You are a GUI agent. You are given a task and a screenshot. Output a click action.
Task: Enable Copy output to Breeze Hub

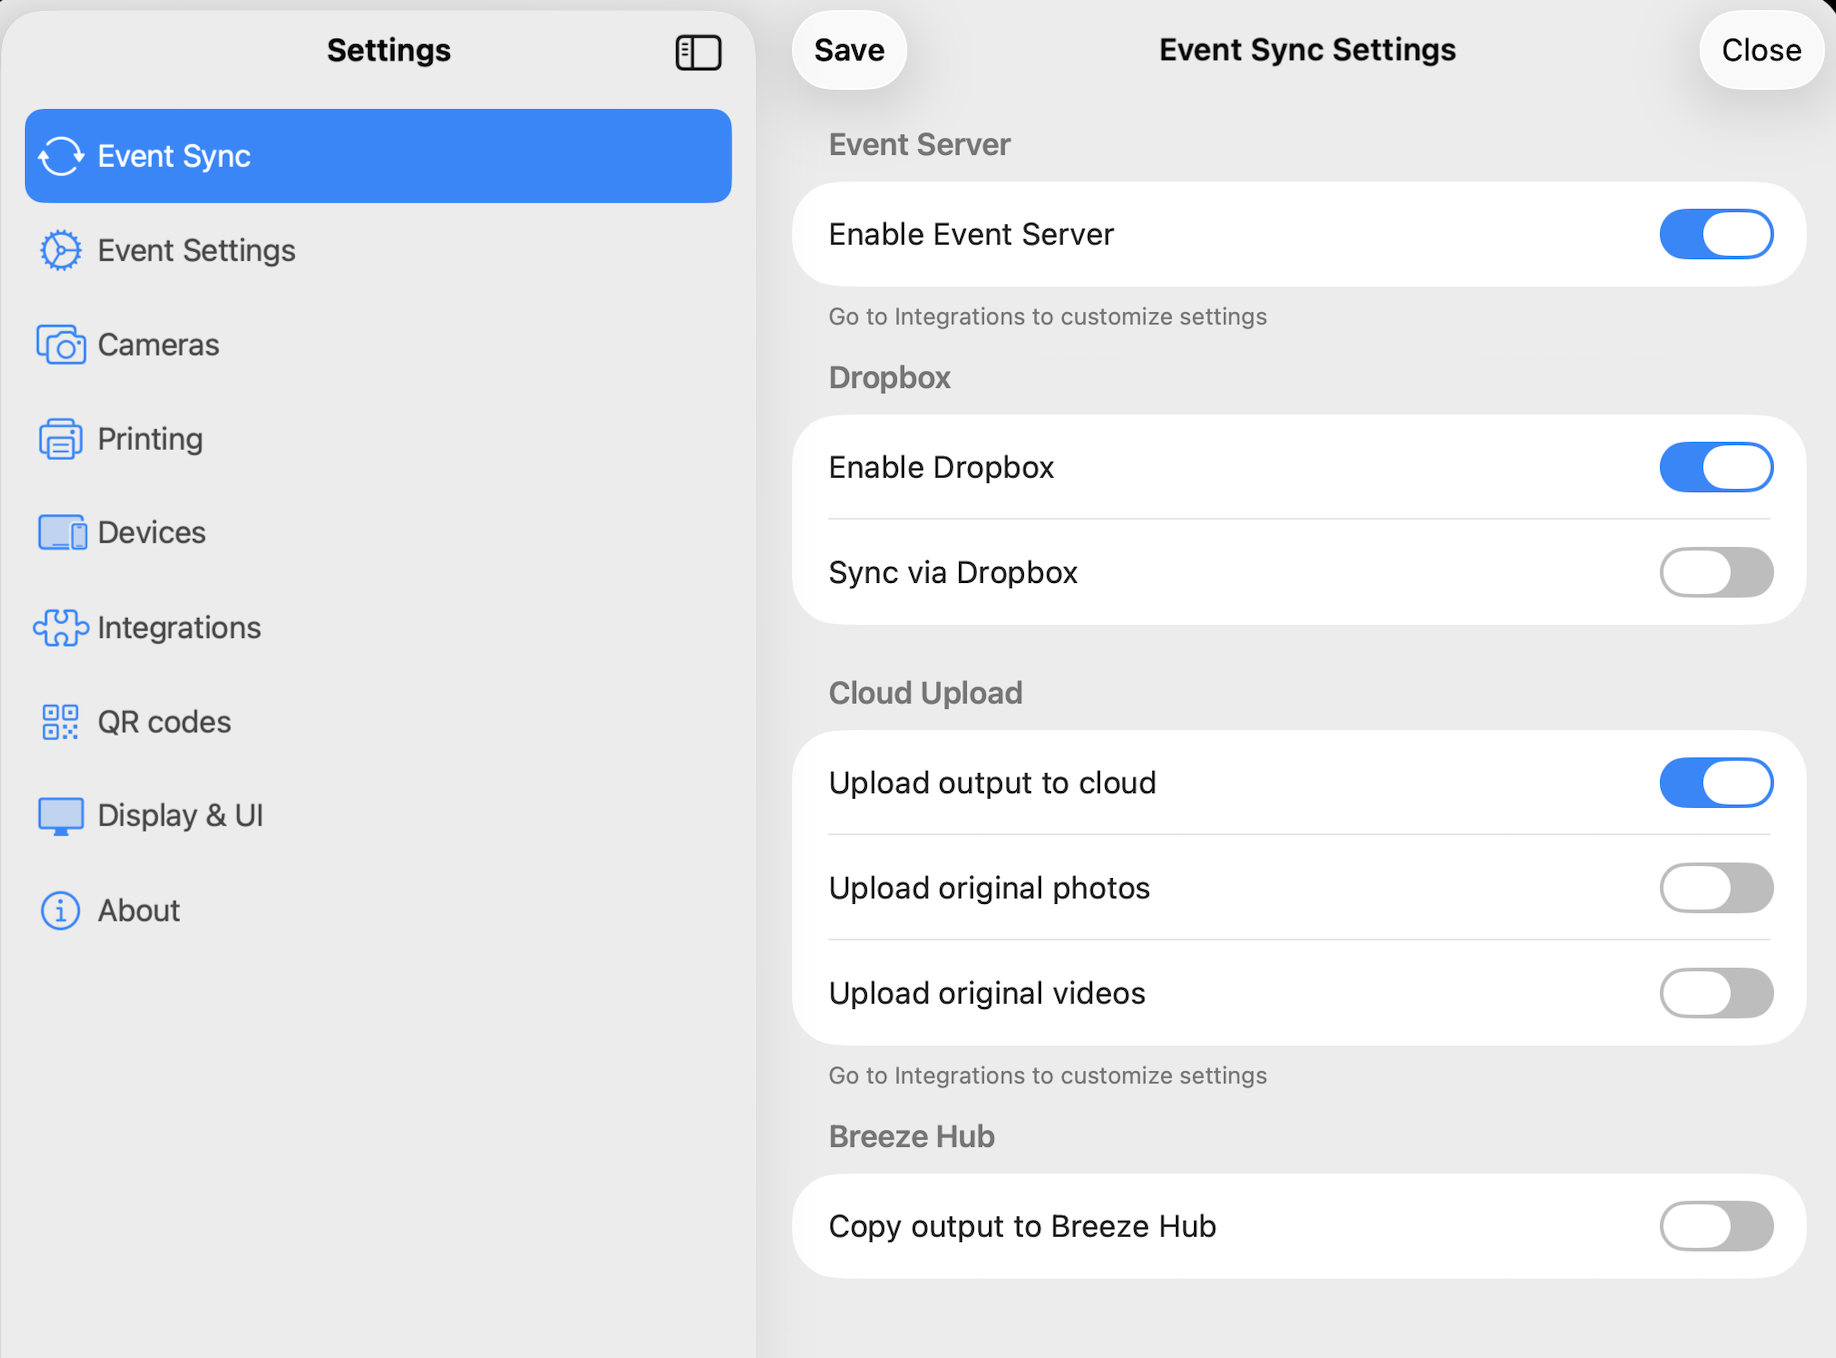click(1716, 1226)
